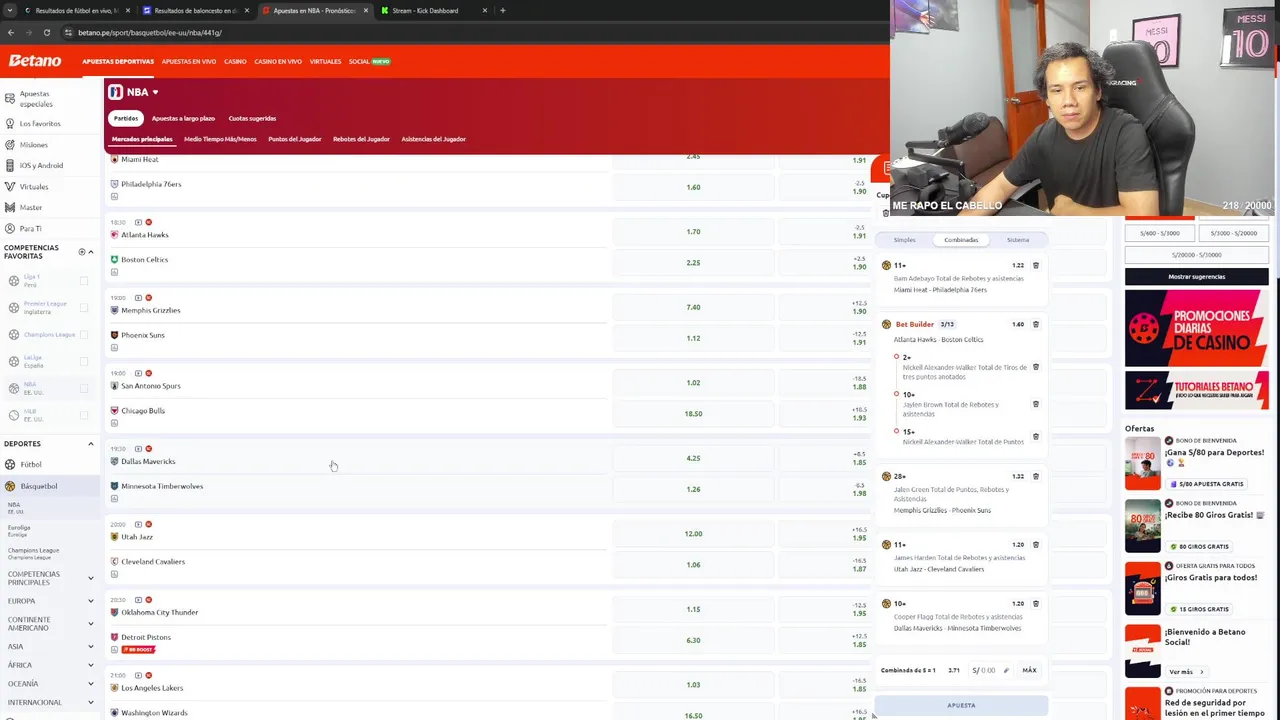Open stats icon under Phoenix Suns
Image resolution: width=1280 pixels, height=720 pixels.
tap(114, 348)
